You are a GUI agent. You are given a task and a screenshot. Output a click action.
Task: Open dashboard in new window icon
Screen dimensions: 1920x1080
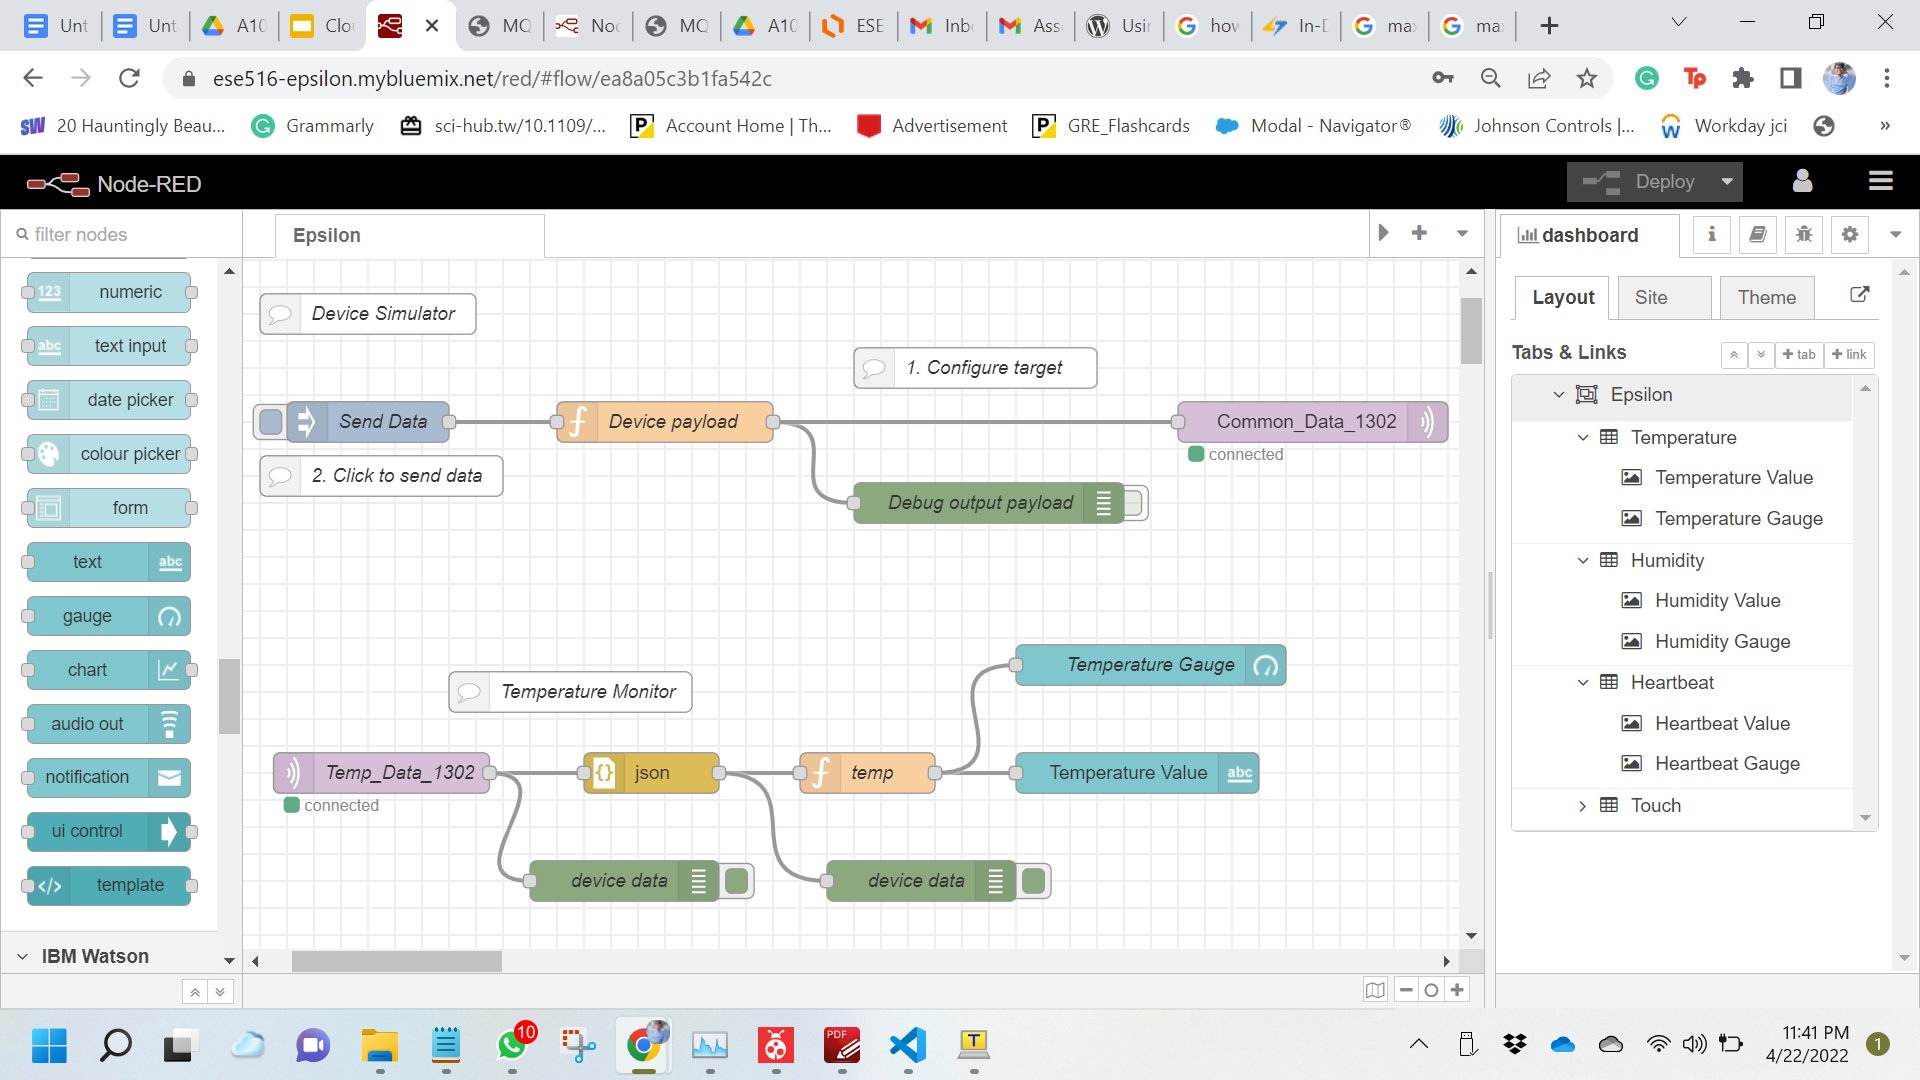coord(1859,295)
